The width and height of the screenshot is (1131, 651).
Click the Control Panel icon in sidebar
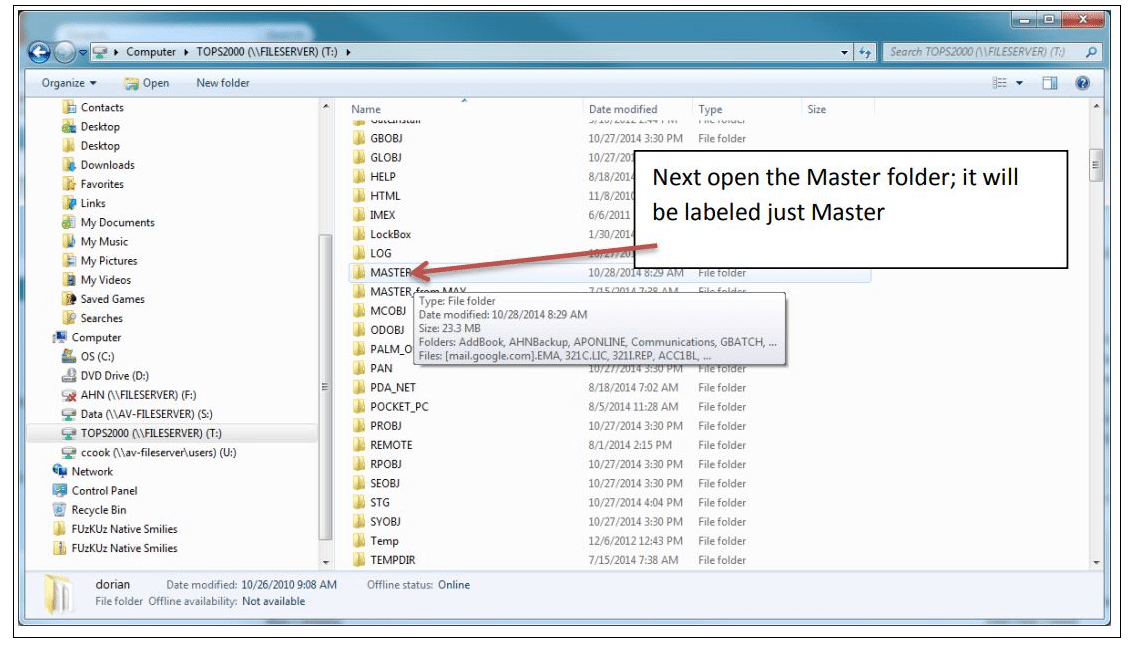[60, 490]
